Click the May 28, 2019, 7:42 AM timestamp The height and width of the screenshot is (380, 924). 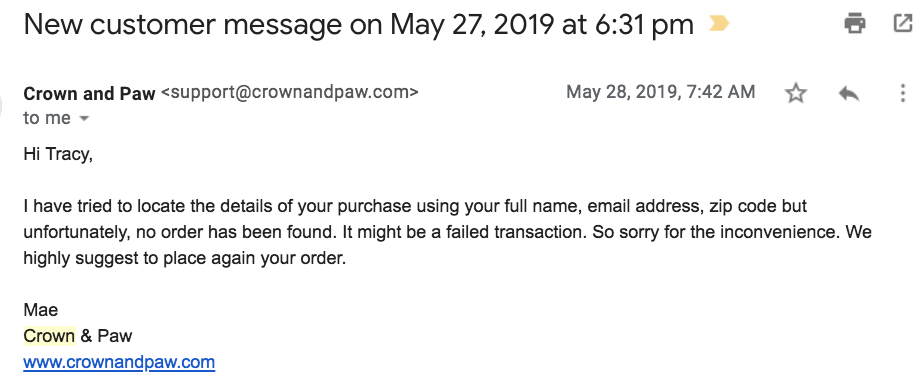(661, 92)
